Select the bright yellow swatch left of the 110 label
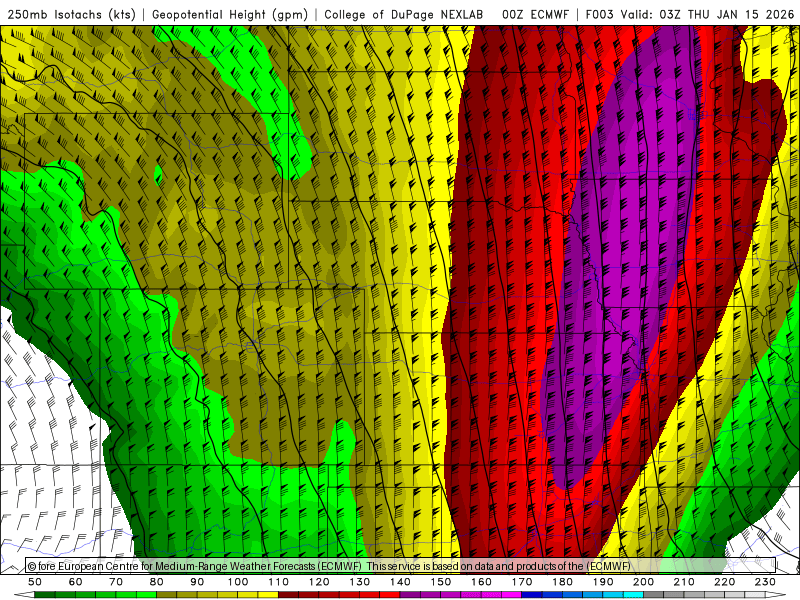This screenshot has height=600, width=800. coord(268,595)
